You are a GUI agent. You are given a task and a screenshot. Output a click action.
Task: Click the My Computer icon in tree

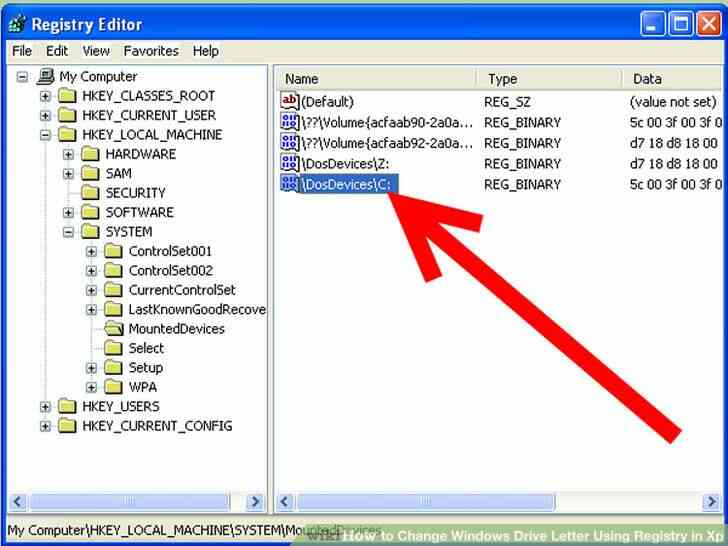(x=46, y=76)
